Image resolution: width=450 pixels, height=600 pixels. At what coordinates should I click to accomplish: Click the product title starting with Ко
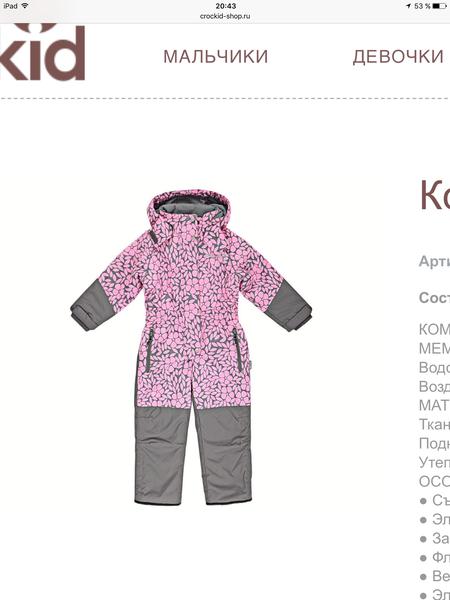tap(435, 196)
